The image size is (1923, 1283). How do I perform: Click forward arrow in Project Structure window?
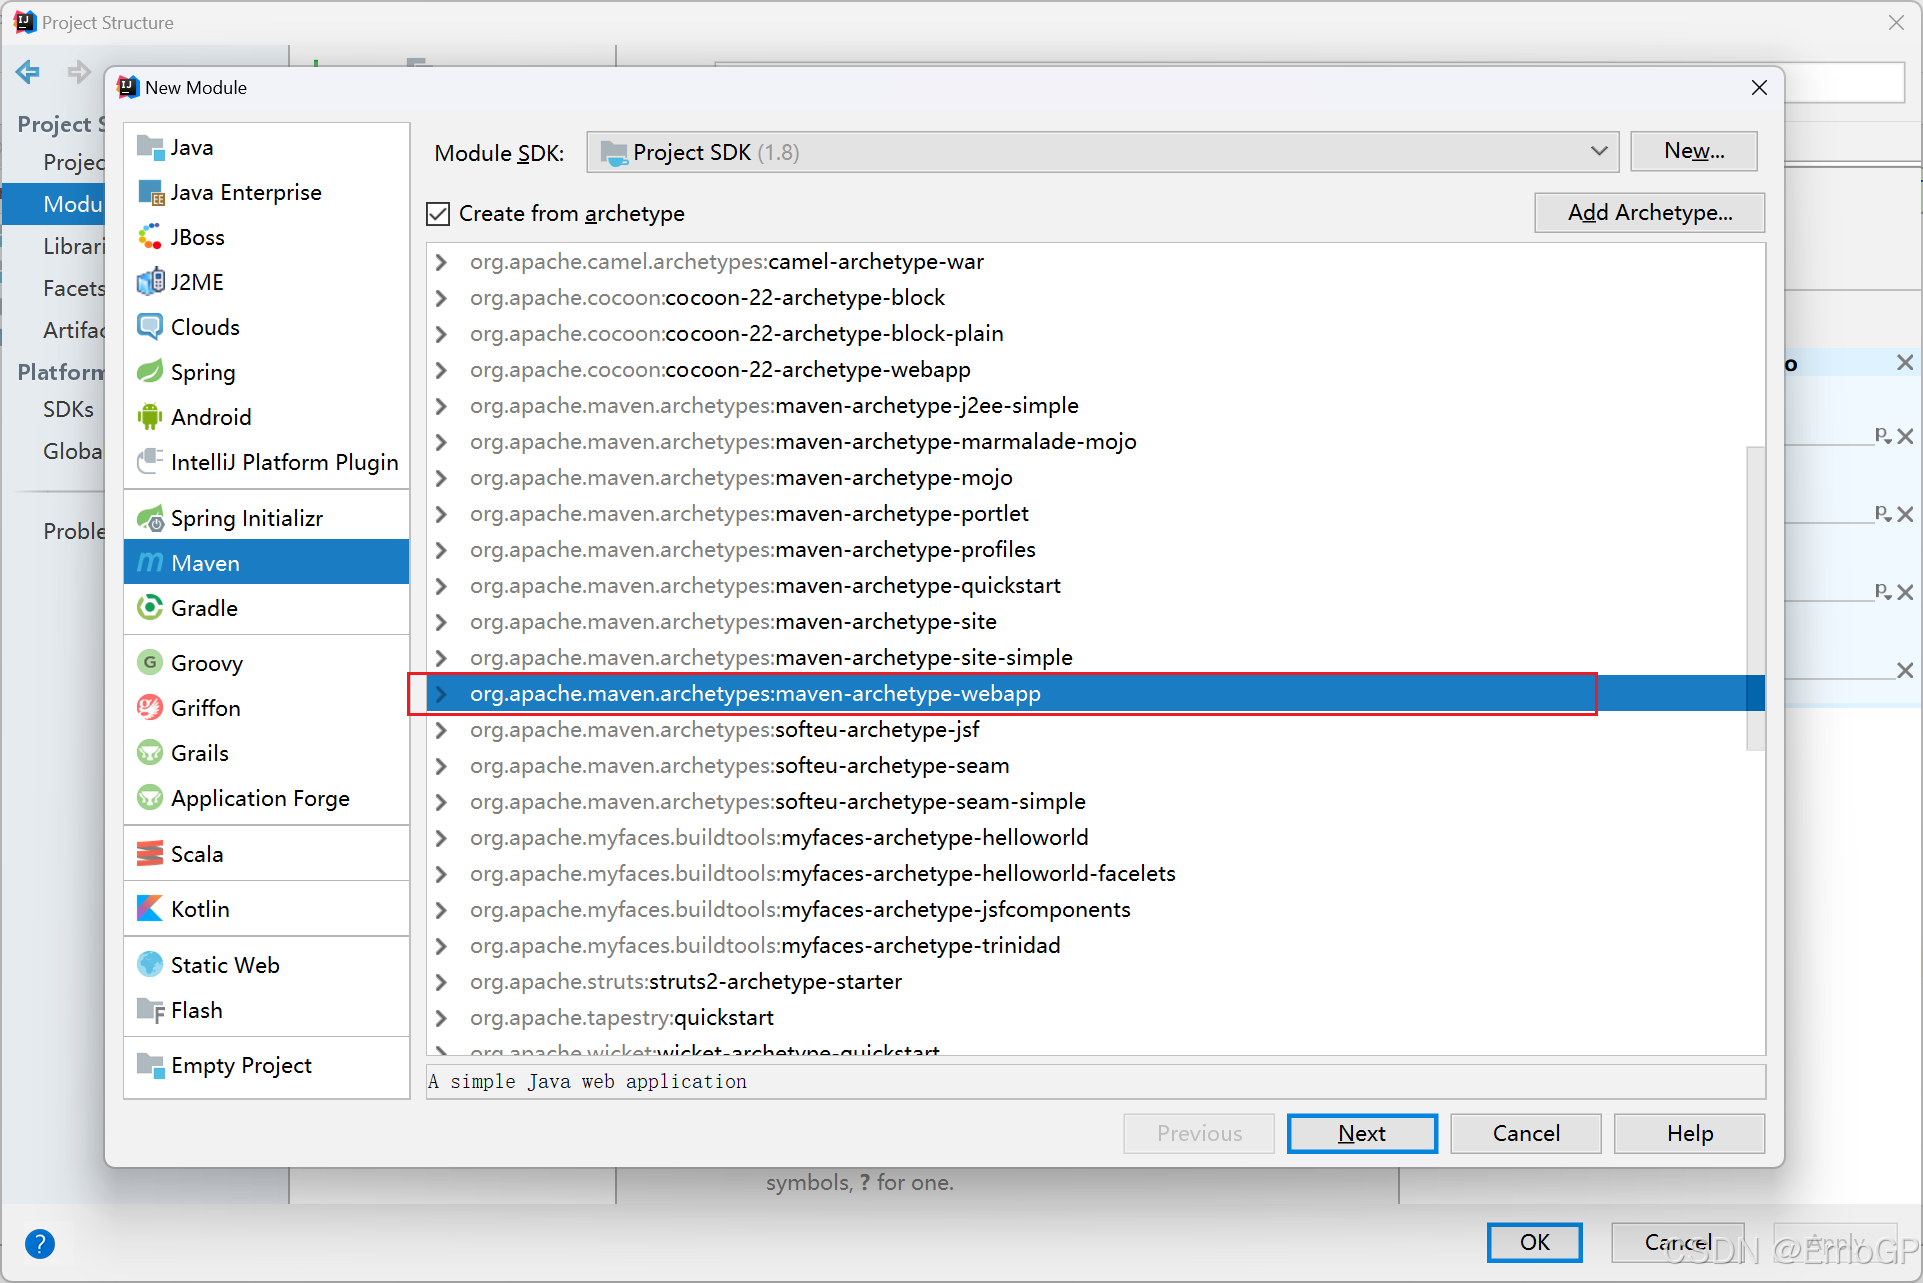pos(79,72)
